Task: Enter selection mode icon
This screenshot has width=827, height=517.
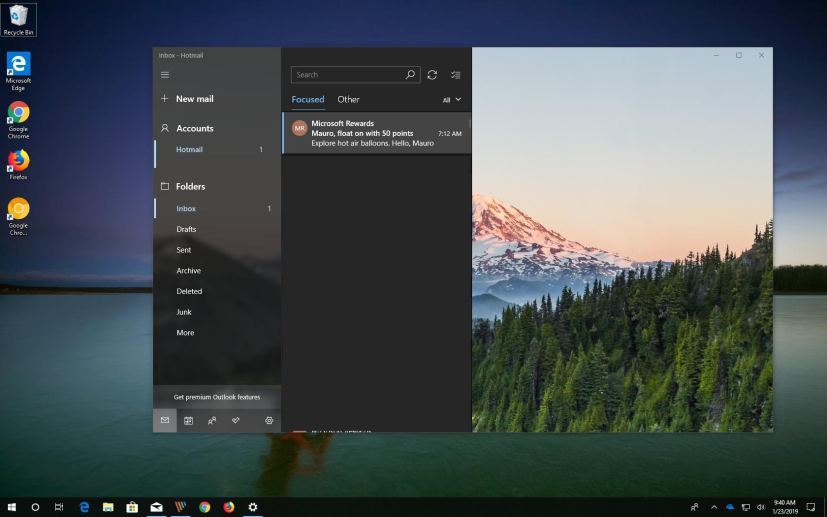Action: pos(456,75)
